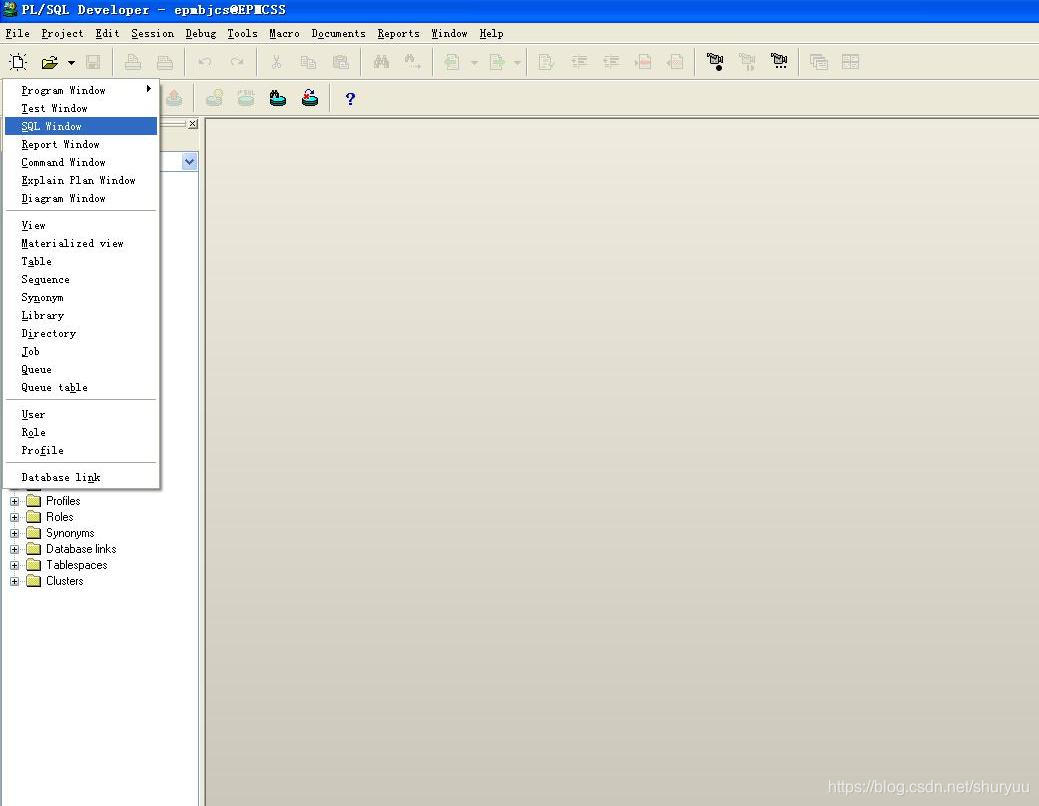Open the object browser filter combo box
Screen dimensions: 1039x806
point(190,162)
